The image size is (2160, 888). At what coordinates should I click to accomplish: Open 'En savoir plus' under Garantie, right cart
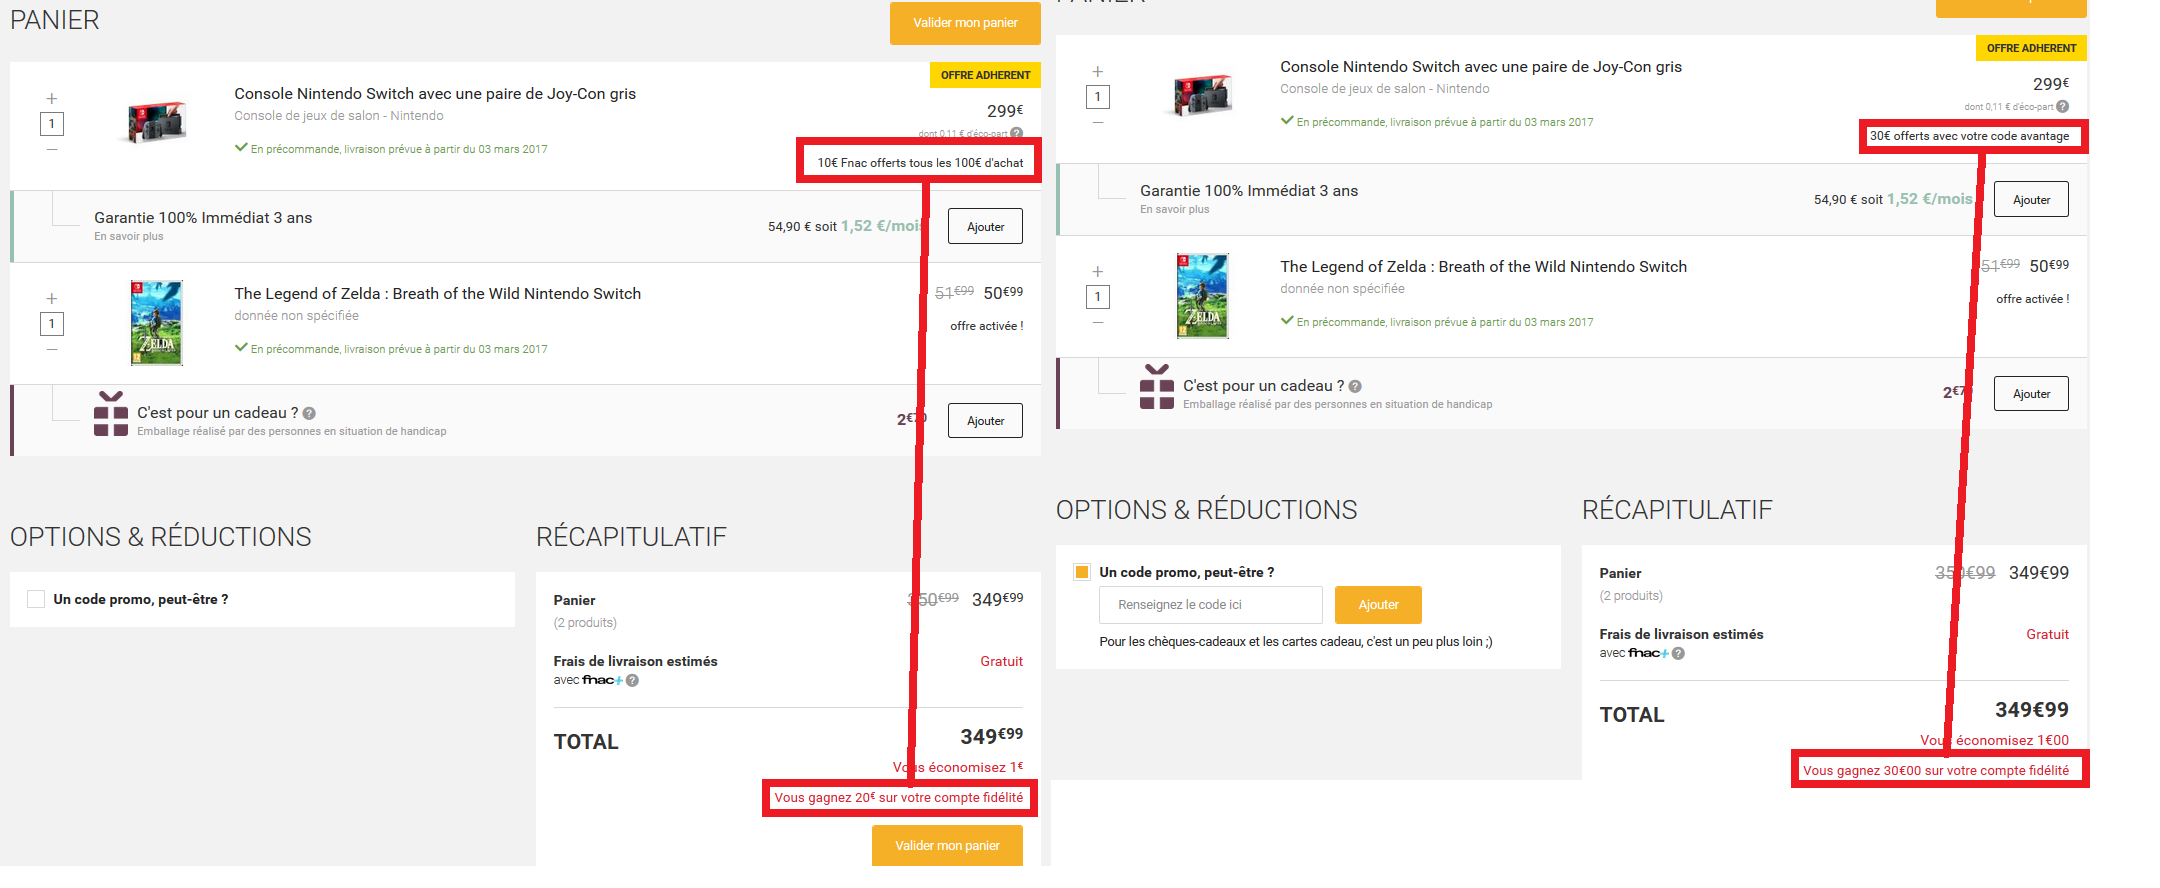click(1175, 210)
